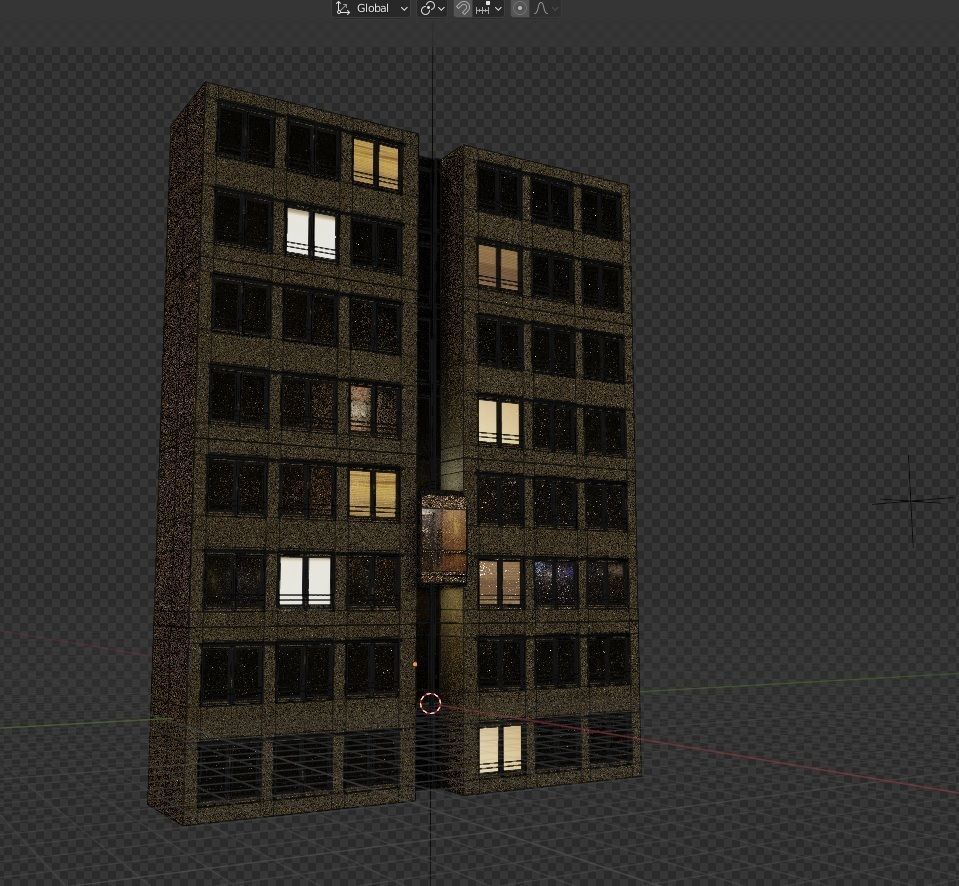Open proportional editing falloff menu
The width and height of the screenshot is (959, 886).
click(545, 9)
